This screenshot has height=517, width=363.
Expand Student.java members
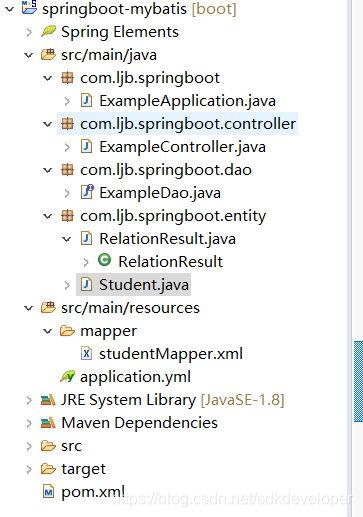click(x=67, y=285)
